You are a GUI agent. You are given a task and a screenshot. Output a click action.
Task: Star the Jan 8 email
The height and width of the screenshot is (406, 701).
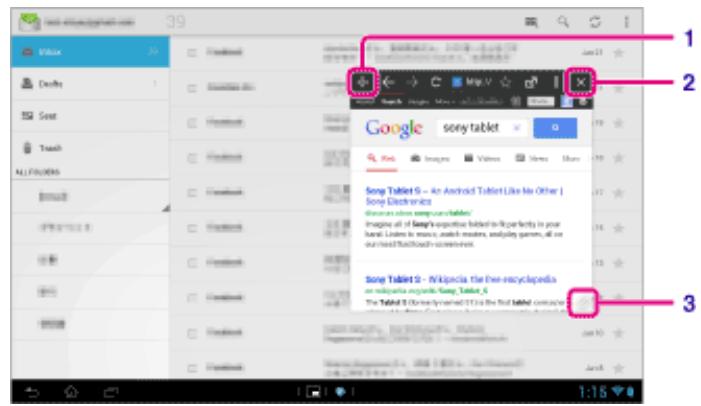click(619, 368)
